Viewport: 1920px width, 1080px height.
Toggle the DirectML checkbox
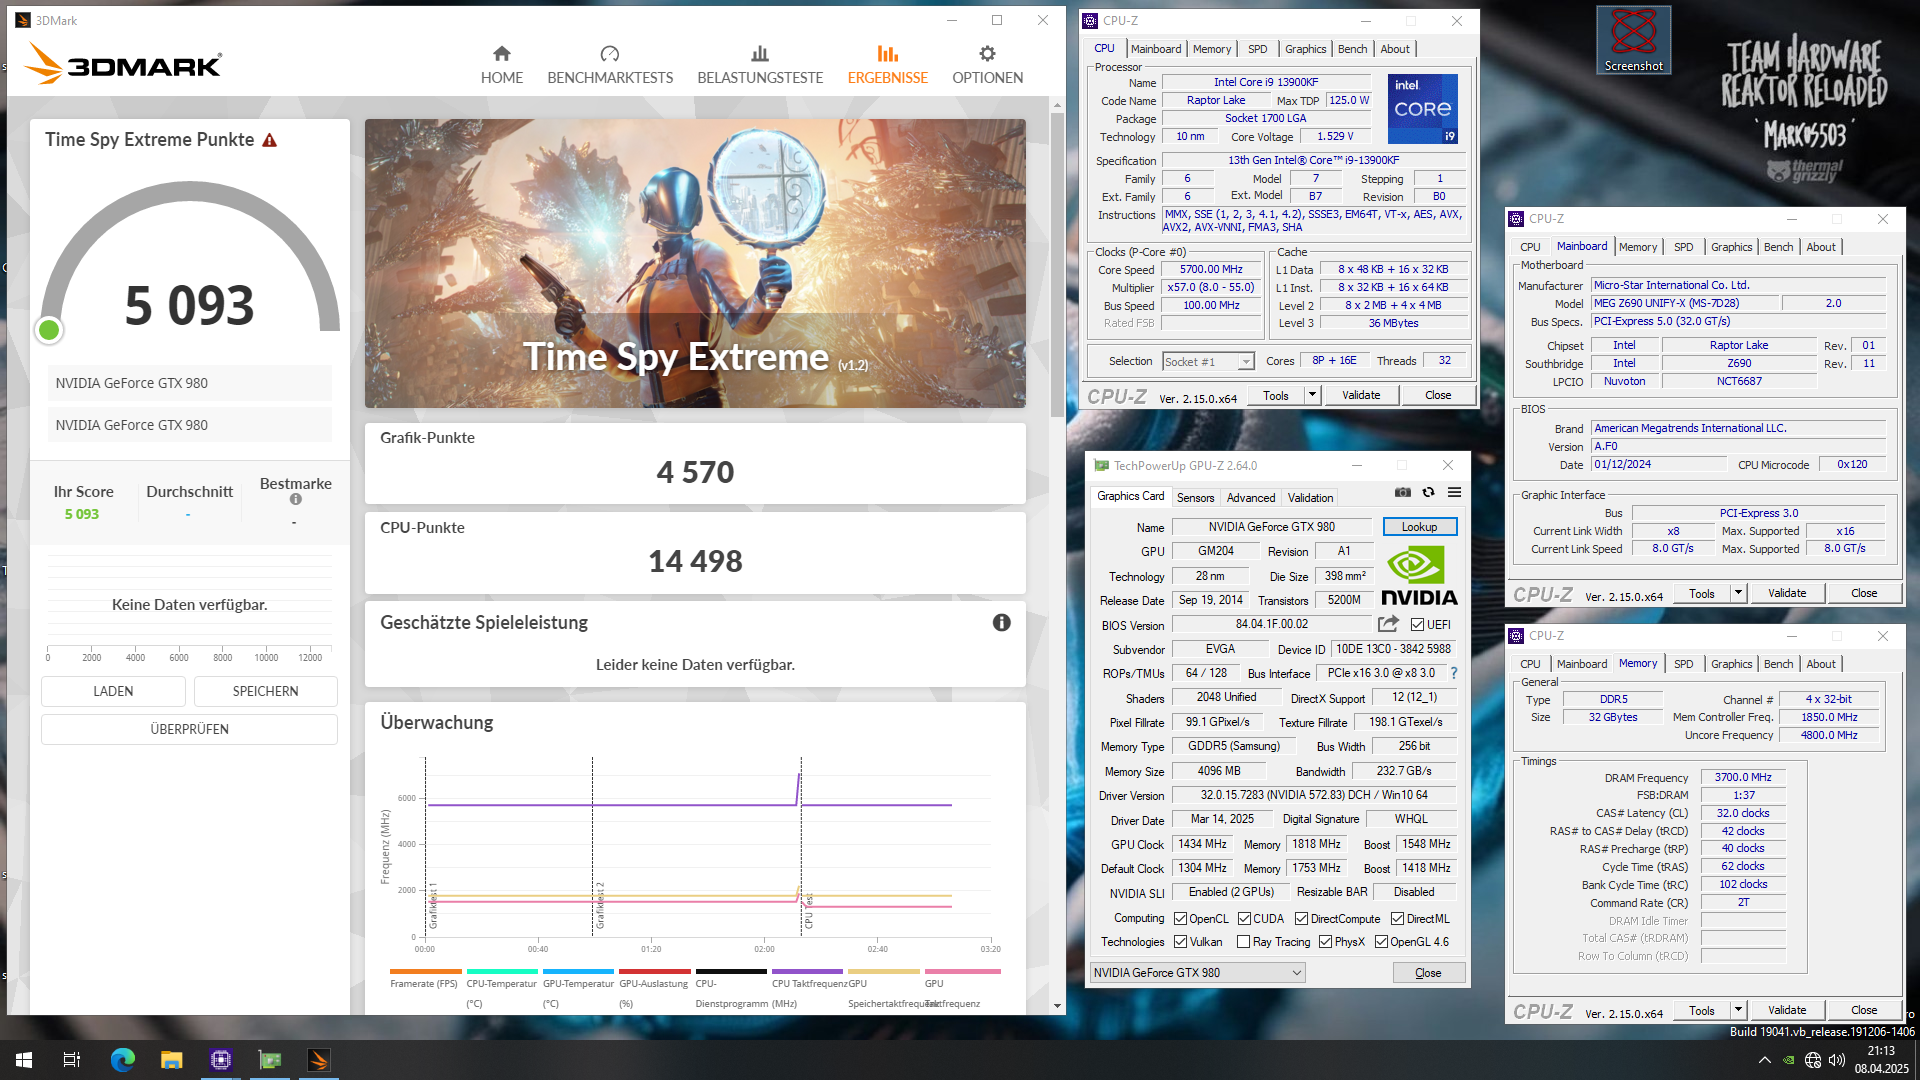[x=1397, y=919]
